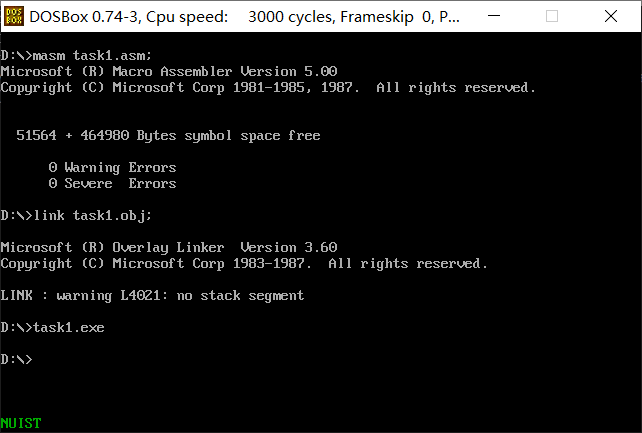The width and height of the screenshot is (642, 433).
Task: Click the DOSBox icon in title bar
Action: 14,16
